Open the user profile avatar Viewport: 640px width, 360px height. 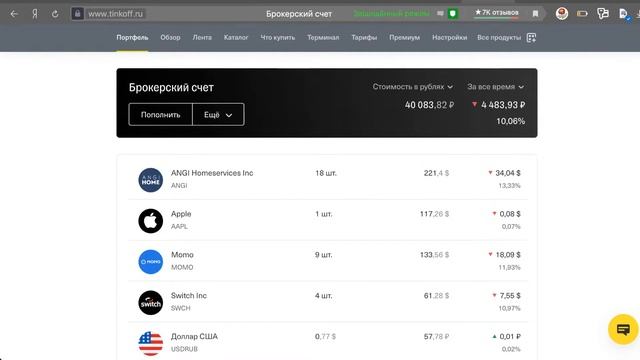tap(562, 13)
